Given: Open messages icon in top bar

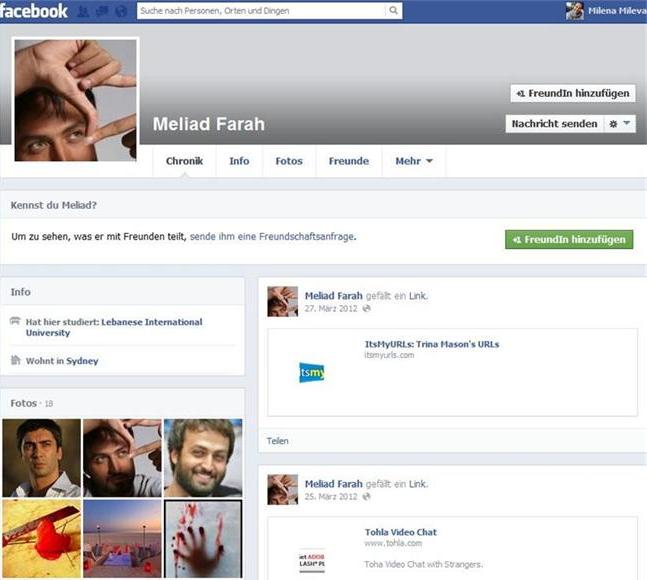Looking at the screenshot, I should [x=102, y=12].
